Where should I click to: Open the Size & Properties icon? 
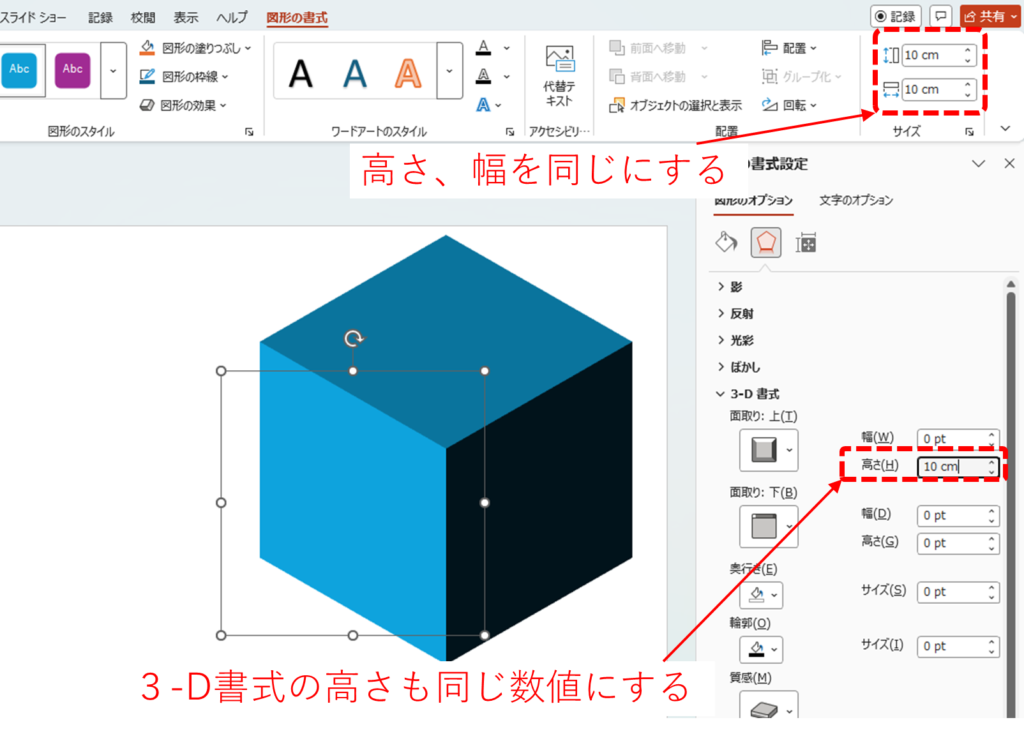click(805, 242)
